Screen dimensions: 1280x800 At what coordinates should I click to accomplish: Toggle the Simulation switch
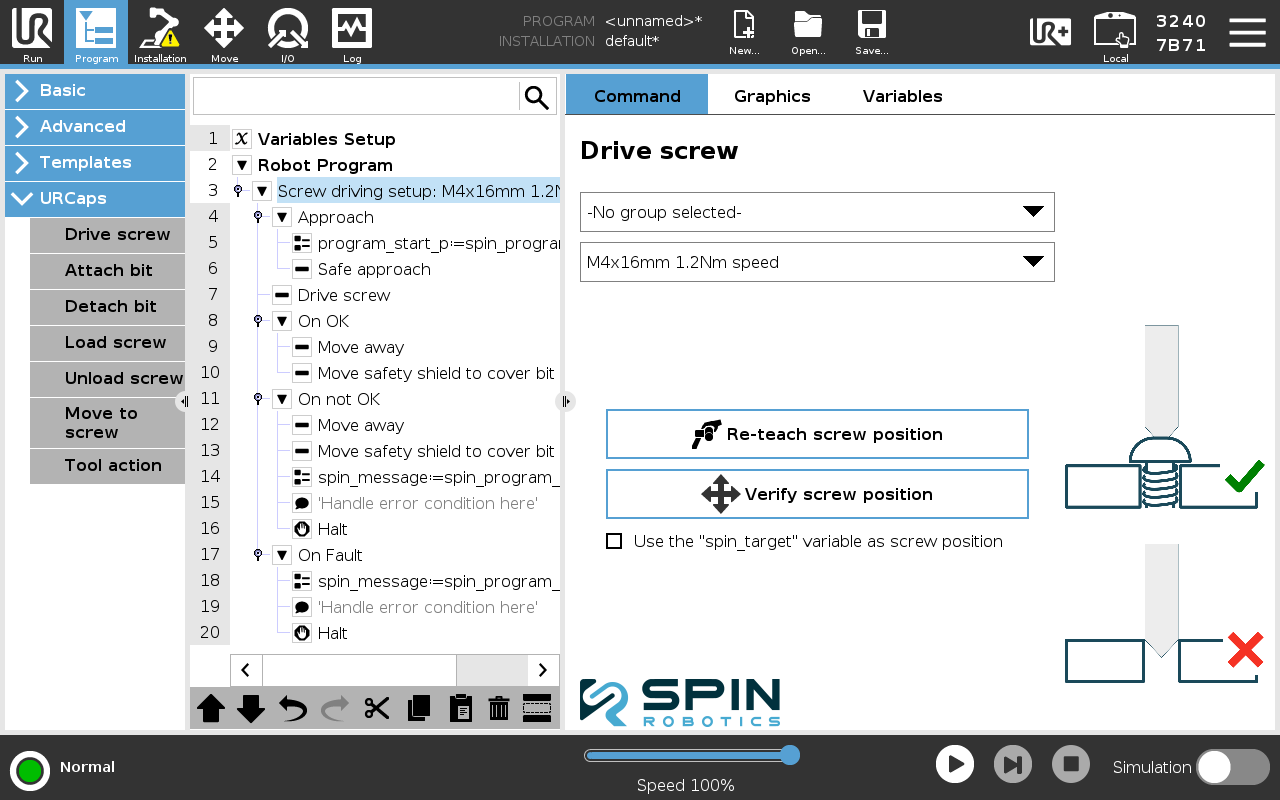tap(1233, 767)
